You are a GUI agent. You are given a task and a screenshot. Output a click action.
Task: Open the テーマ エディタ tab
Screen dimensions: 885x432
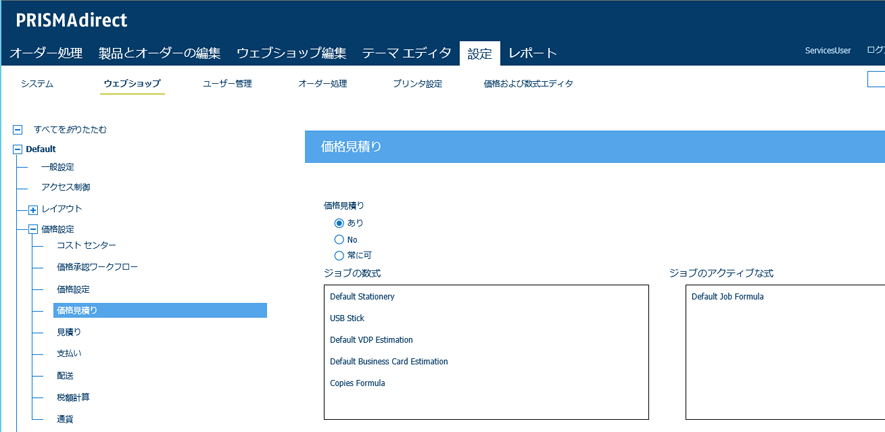[407, 53]
